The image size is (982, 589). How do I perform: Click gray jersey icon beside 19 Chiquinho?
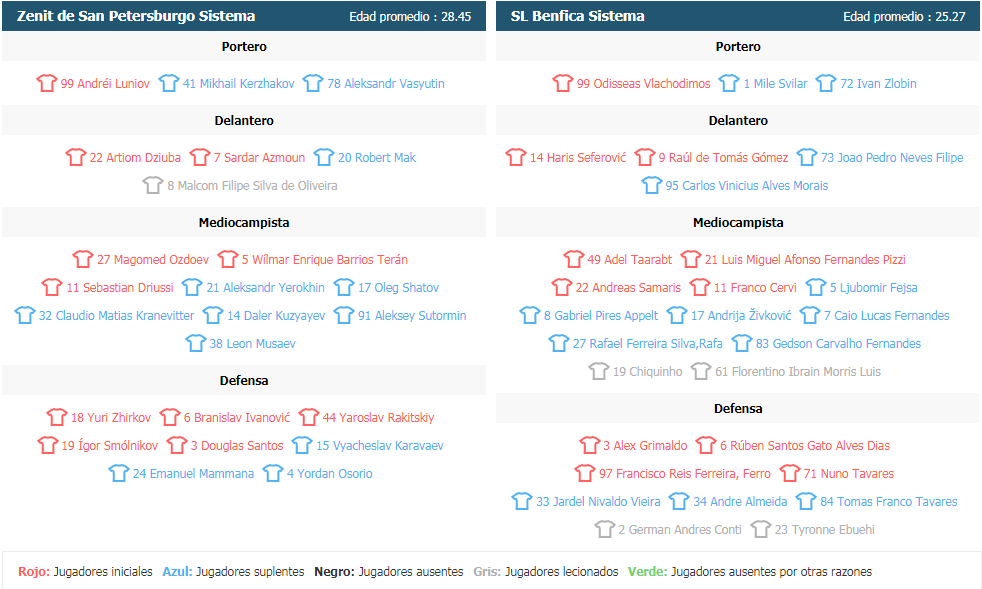[x=599, y=371]
